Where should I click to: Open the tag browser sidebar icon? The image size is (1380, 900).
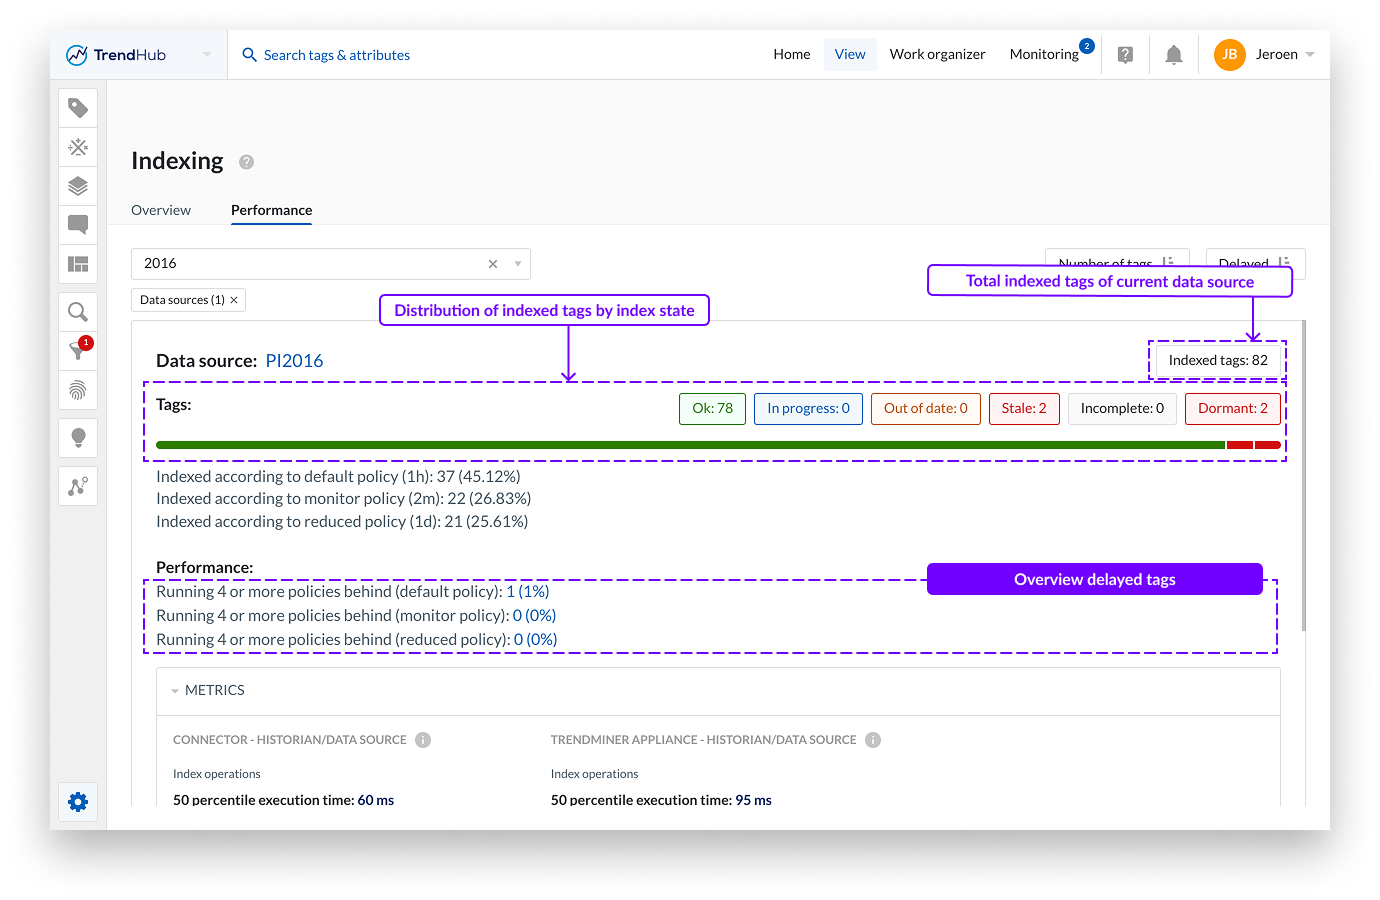click(78, 108)
